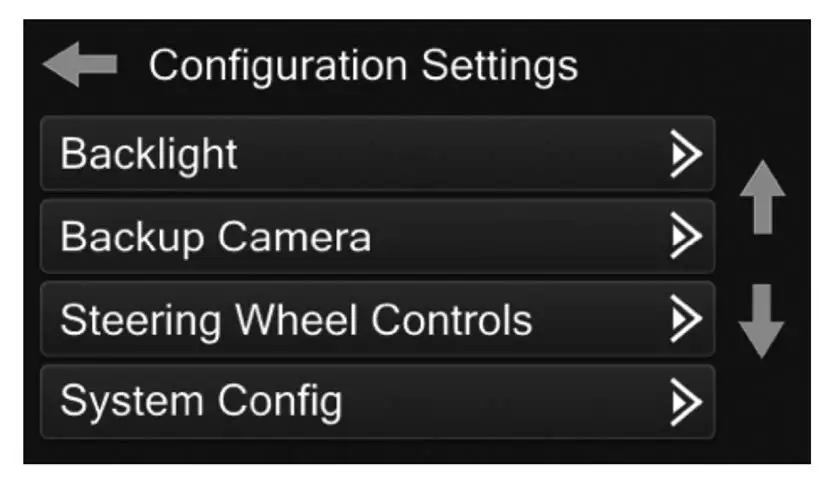
Task: Expand the System Config submenu
Action: [x=685, y=402]
